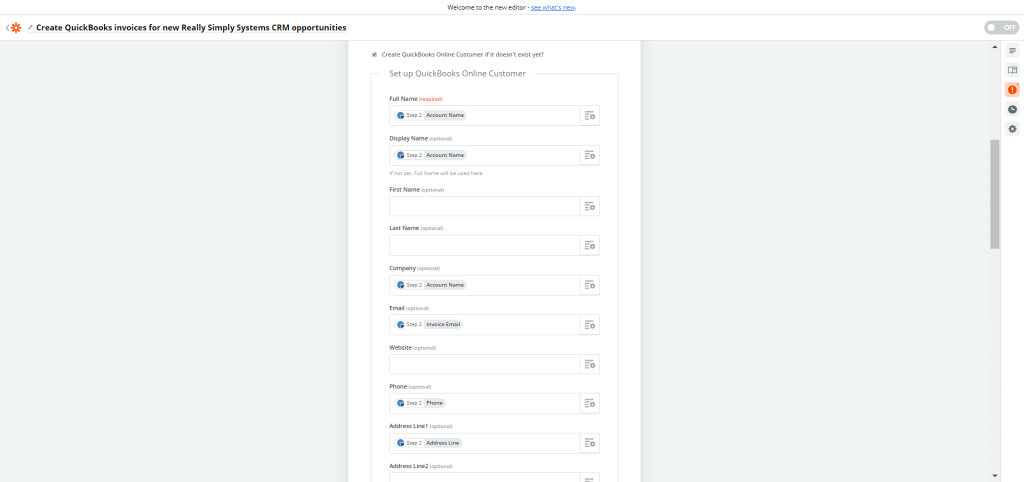
Task: Uncheck Create QuickBooks Online Customer checkbox
Action: [x=374, y=54]
